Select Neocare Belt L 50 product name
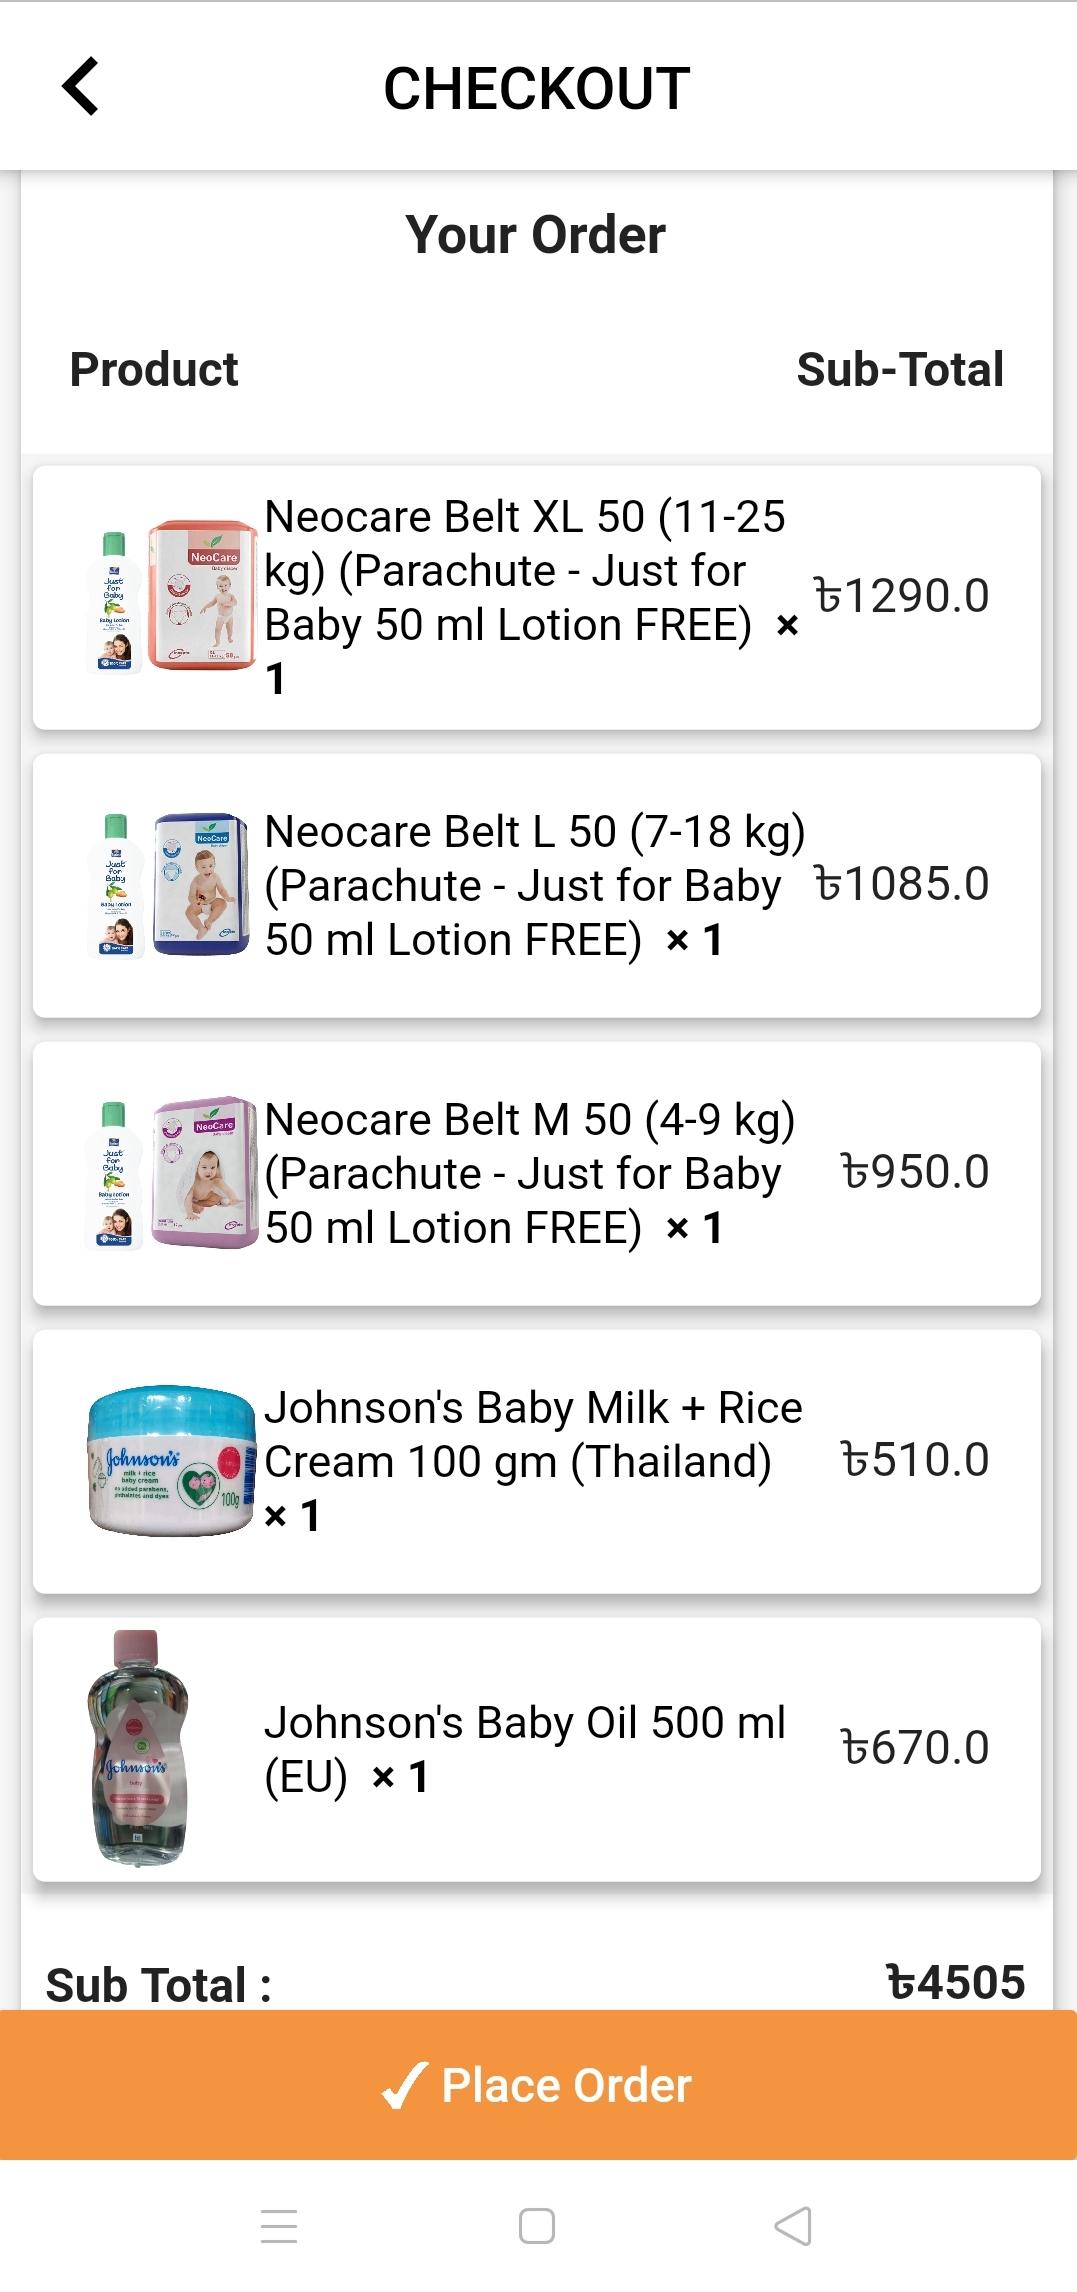Viewport: 1077px width, 2292px height. coord(535,886)
